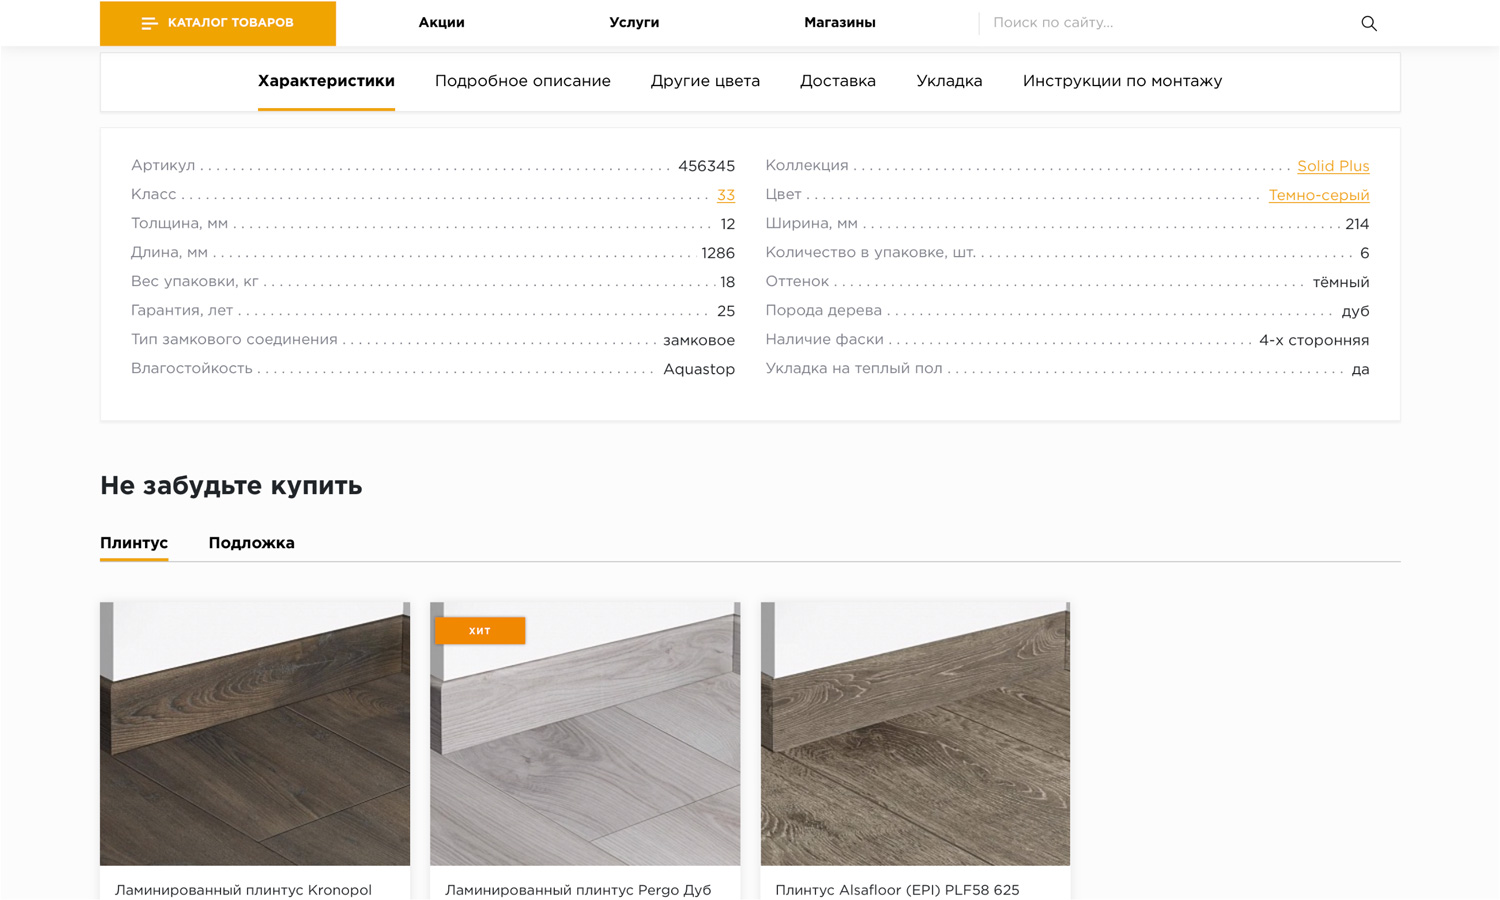Go to Услуги in the header

[x=634, y=23]
